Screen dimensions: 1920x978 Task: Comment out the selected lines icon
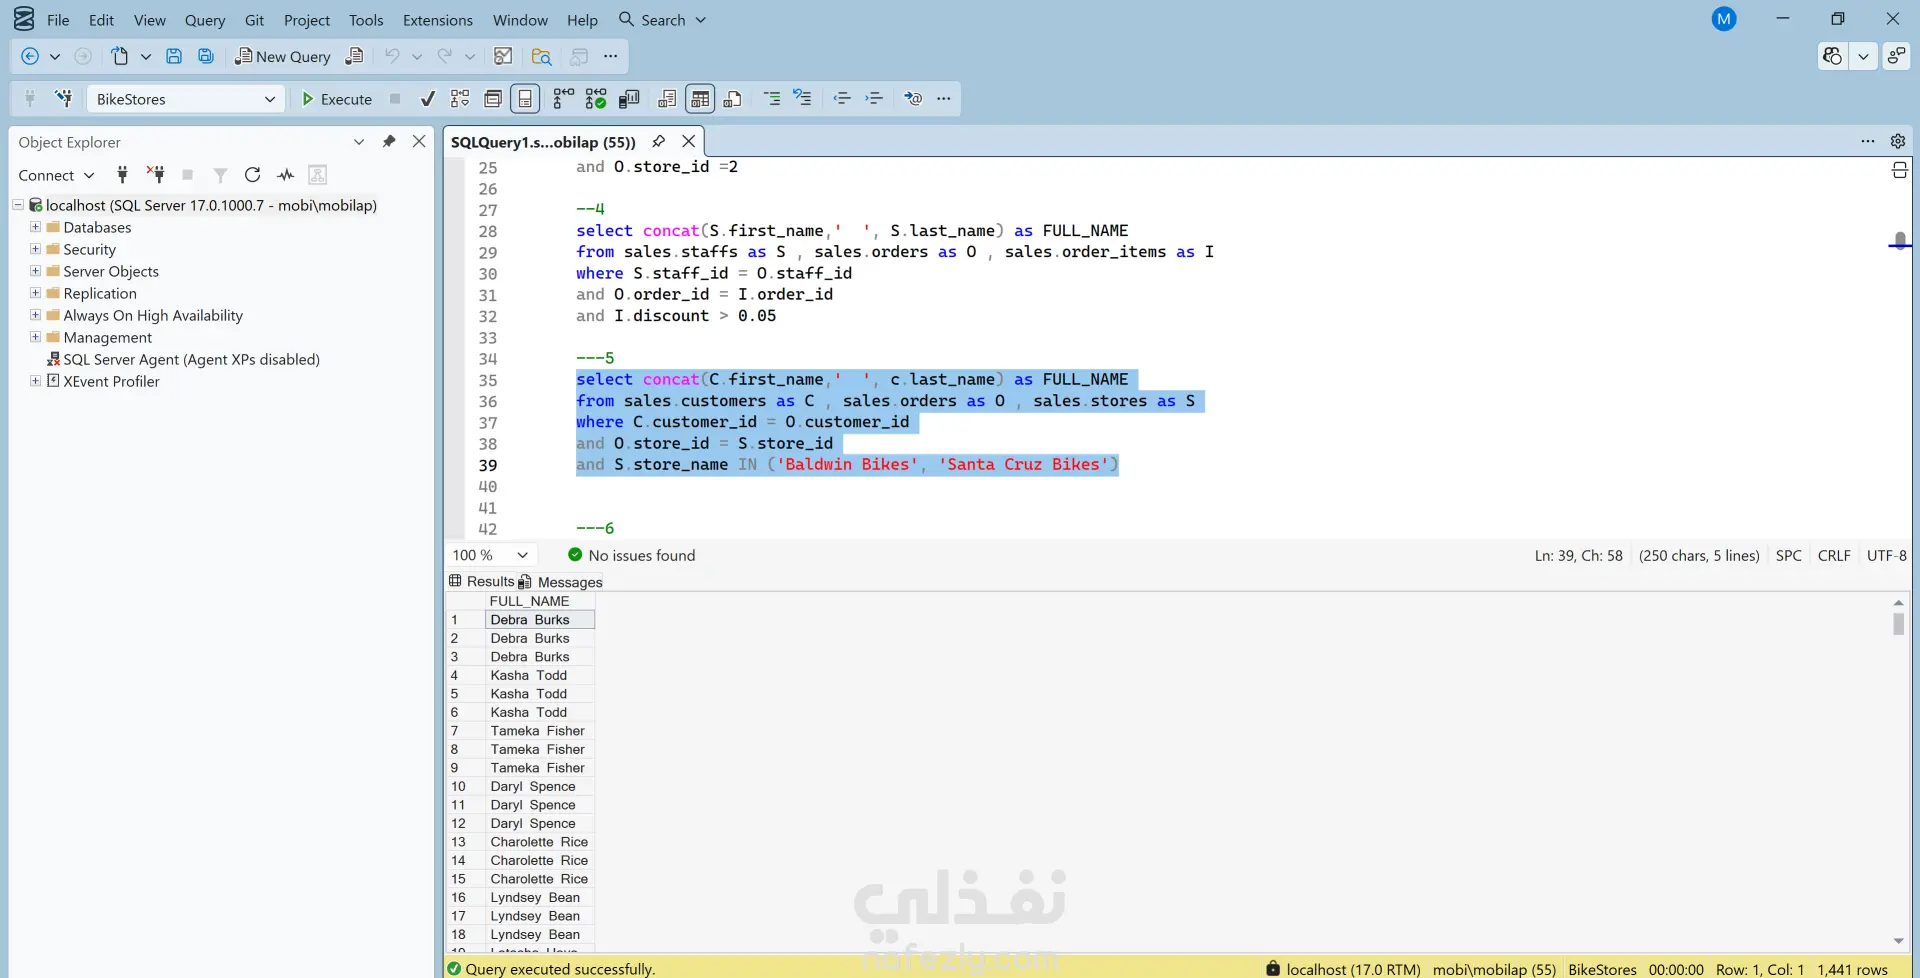click(772, 98)
